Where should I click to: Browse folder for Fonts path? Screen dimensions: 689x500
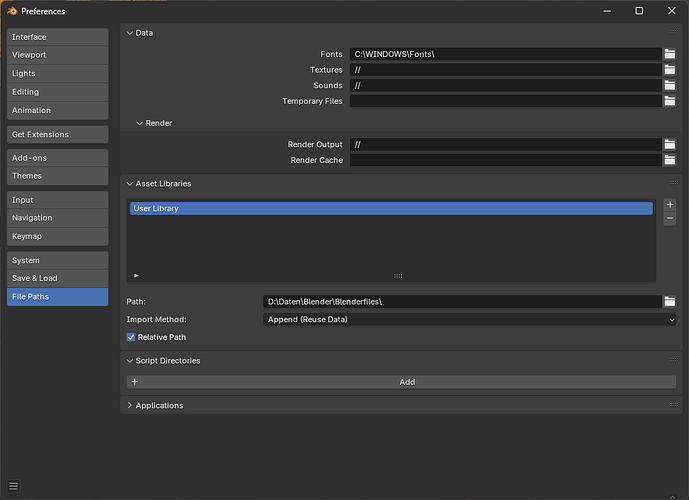669,54
